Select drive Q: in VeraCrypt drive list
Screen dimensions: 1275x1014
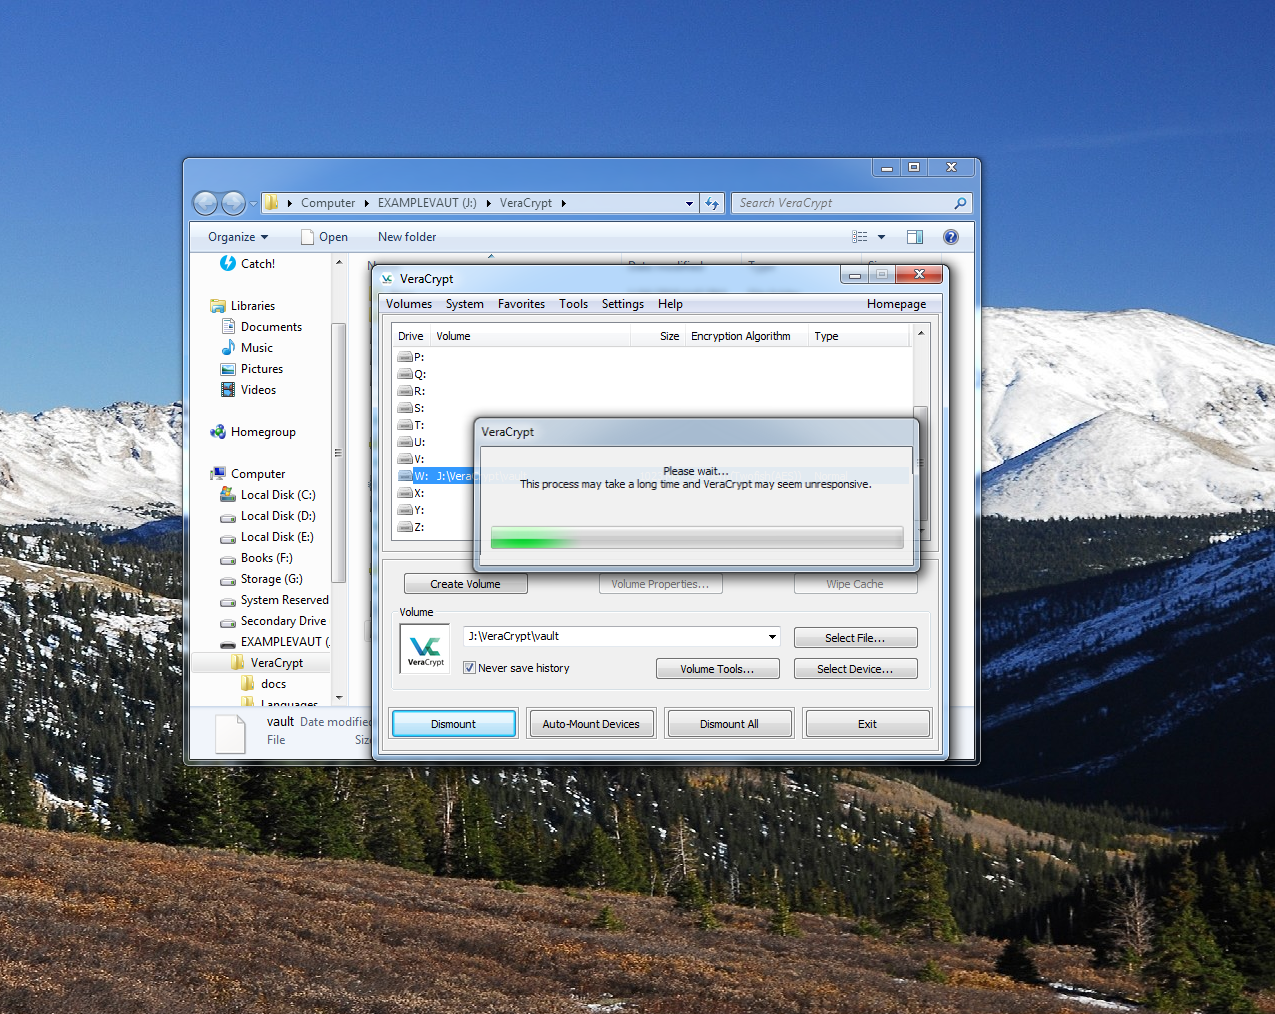[411, 374]
